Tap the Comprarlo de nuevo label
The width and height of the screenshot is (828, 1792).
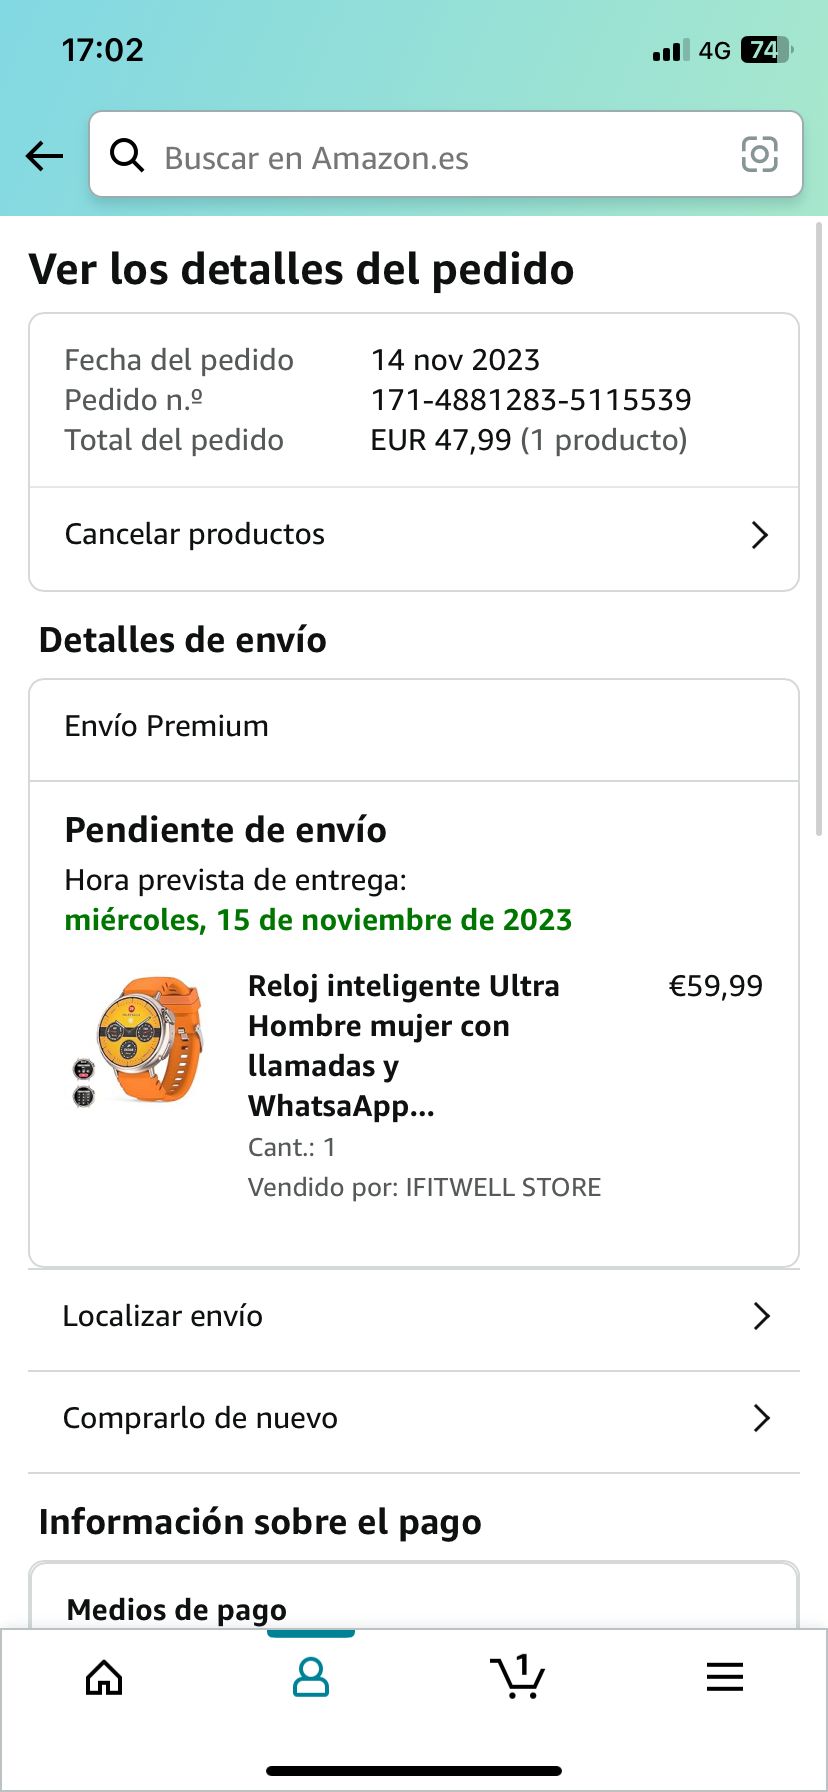pos(200,1418)
